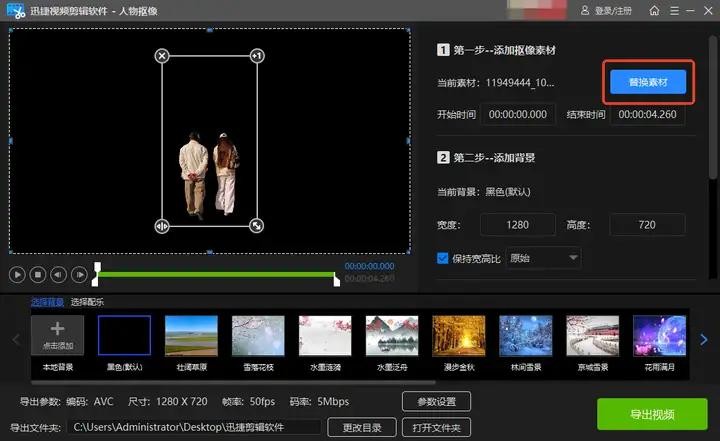Switch to the 选择配乐 tab
Image resolution: width=720 pixels, height=441 pixels.
tap(87, 302)
